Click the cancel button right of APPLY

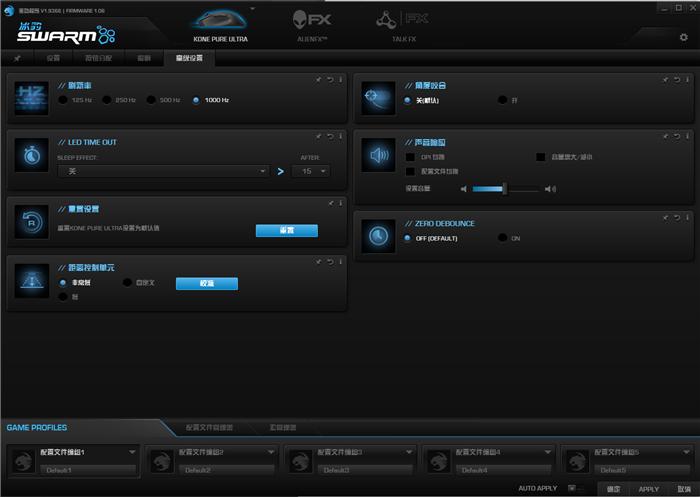coord(684,489)
